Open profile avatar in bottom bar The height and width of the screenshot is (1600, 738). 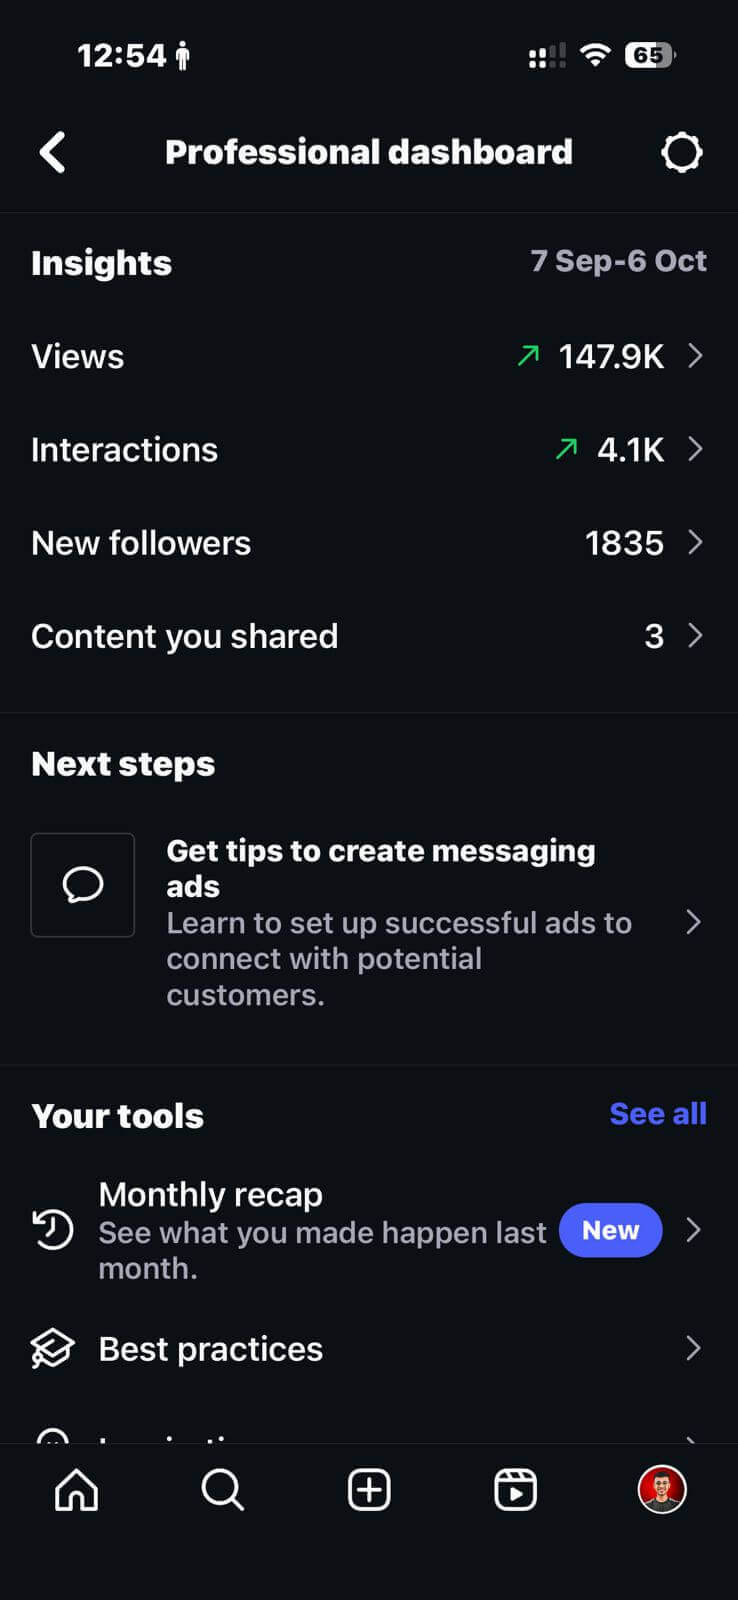[x=662, y=1490]
